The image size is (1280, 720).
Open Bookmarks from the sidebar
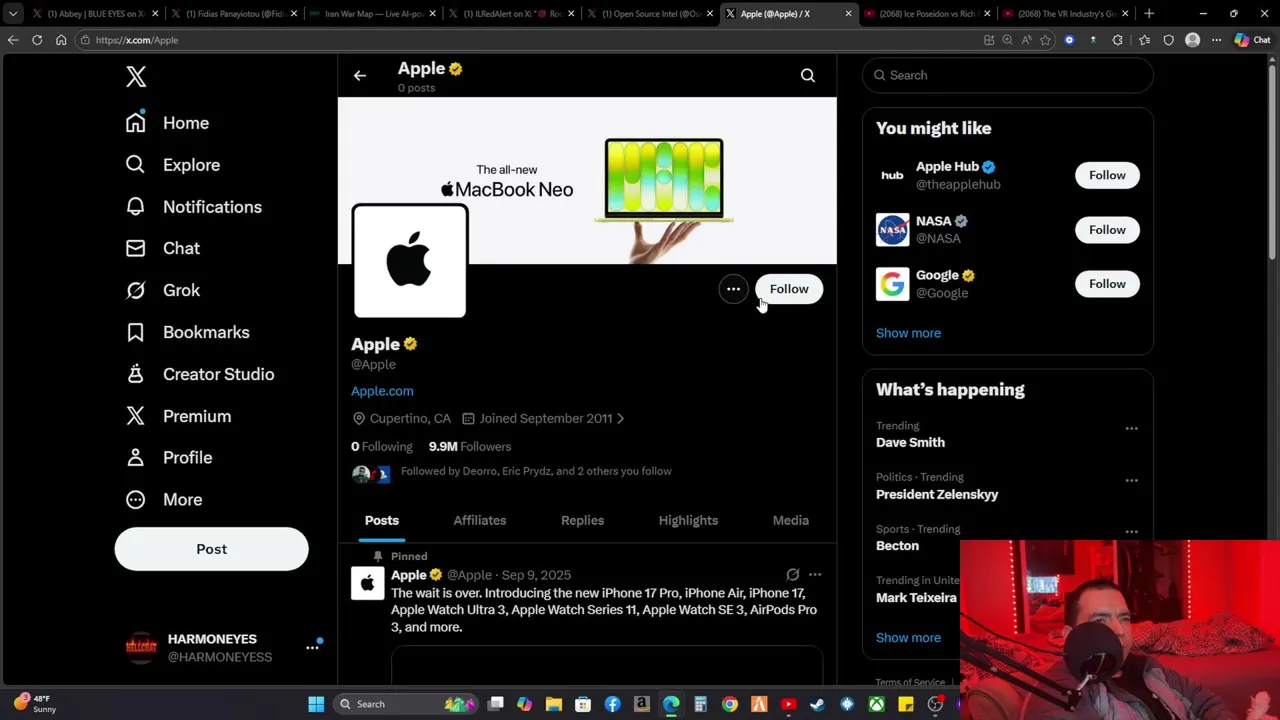[187, 332]
